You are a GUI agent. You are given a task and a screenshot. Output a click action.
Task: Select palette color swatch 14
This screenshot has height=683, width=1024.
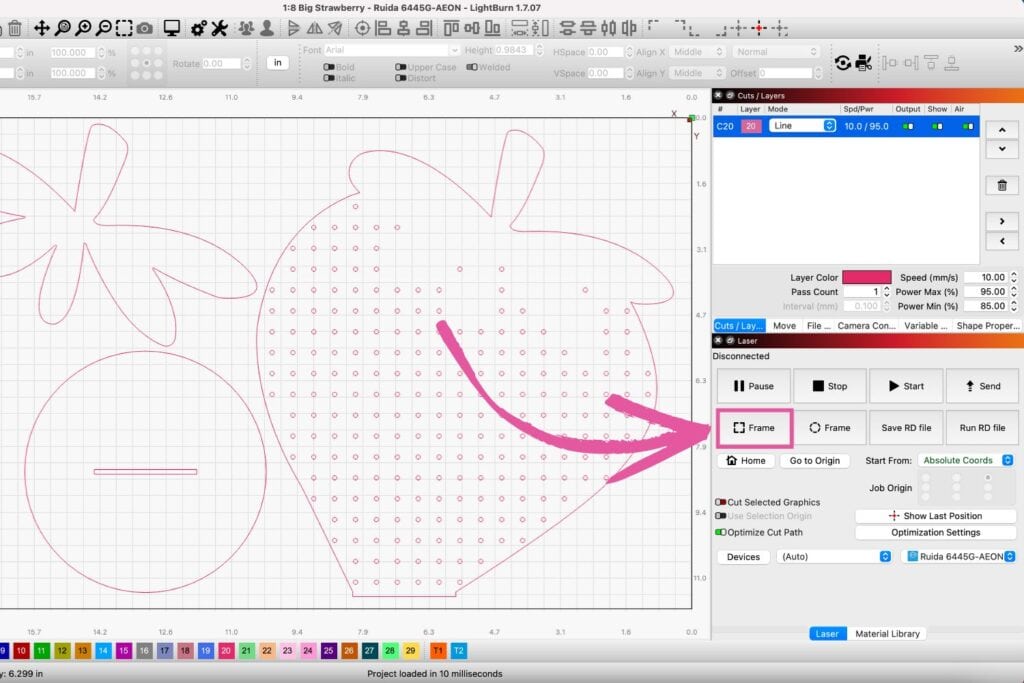pos(103,650)
